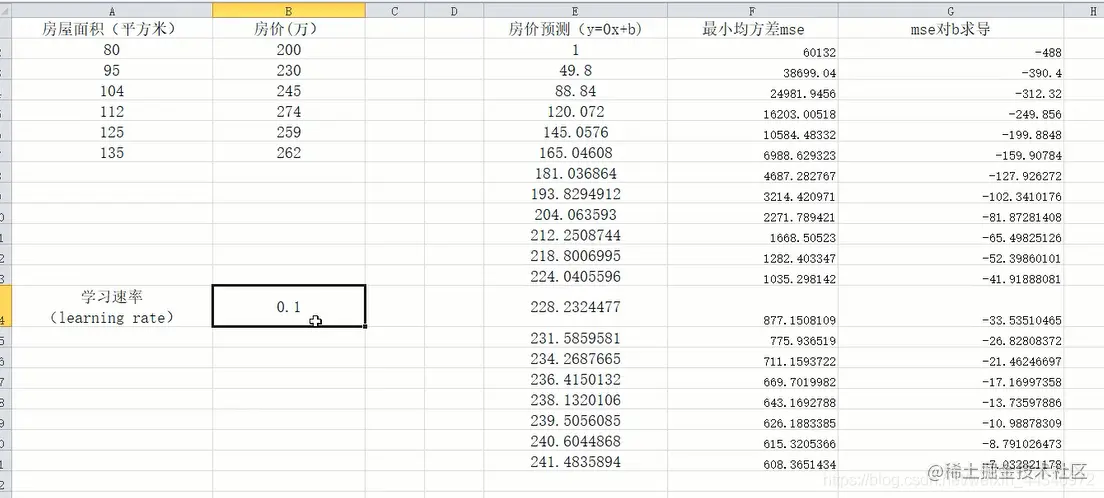The image size is (1104, 498).
Task: Click the 房价预测（y=0x+b) header cell
Action: [575, 29]
